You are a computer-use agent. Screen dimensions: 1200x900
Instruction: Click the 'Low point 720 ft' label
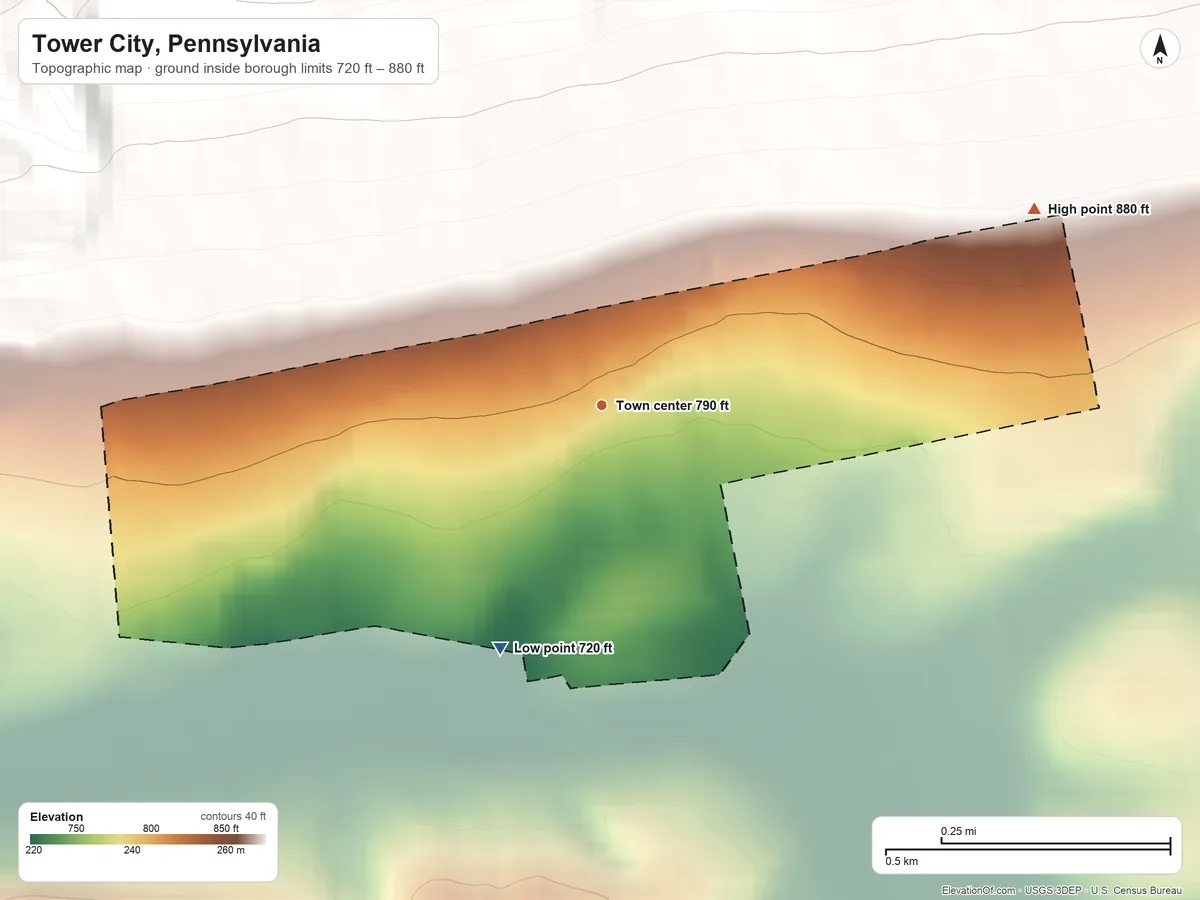click(x=563, y=648)
